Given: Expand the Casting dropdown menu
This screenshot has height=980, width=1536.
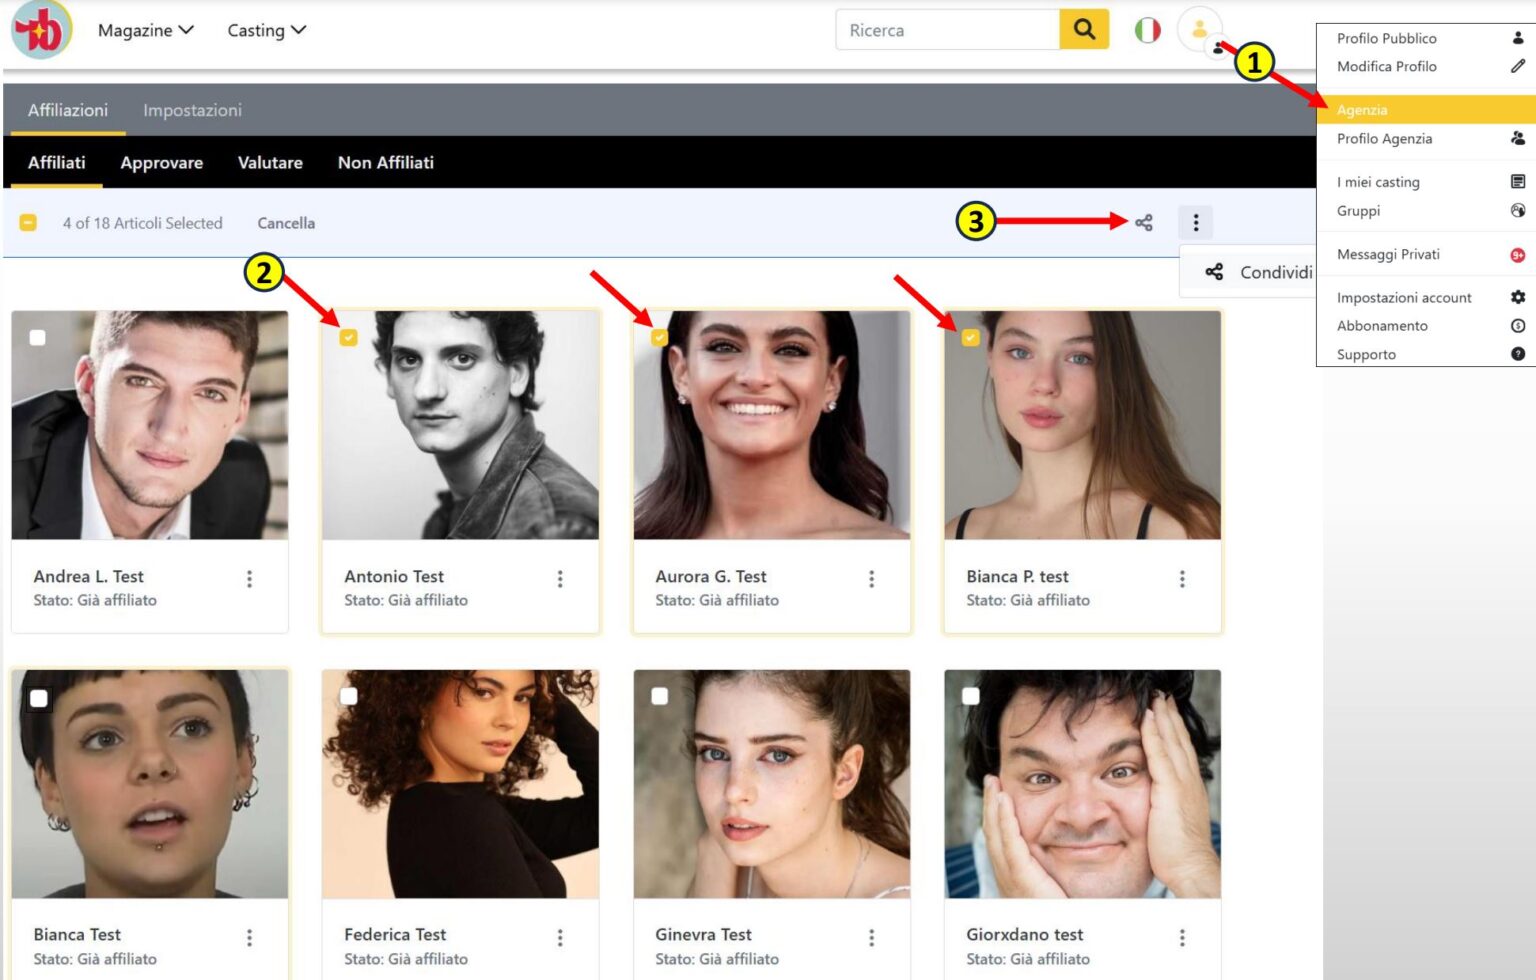Looking at the screenshot, I should [x=266, y=30].
